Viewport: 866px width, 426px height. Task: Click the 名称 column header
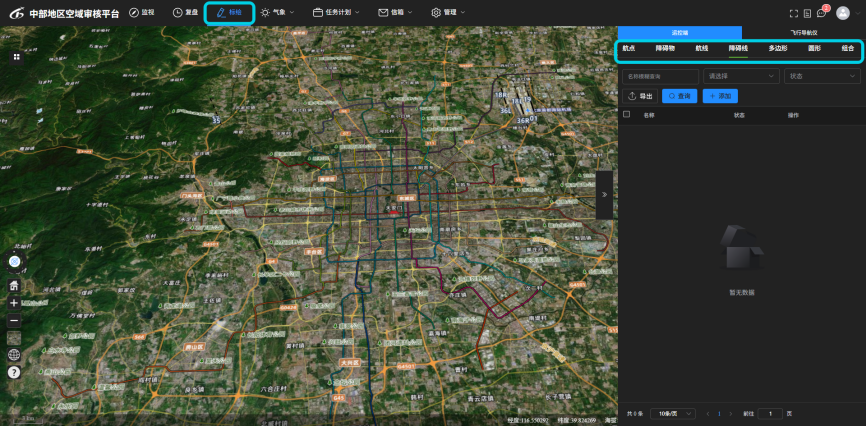click(648, 115)
